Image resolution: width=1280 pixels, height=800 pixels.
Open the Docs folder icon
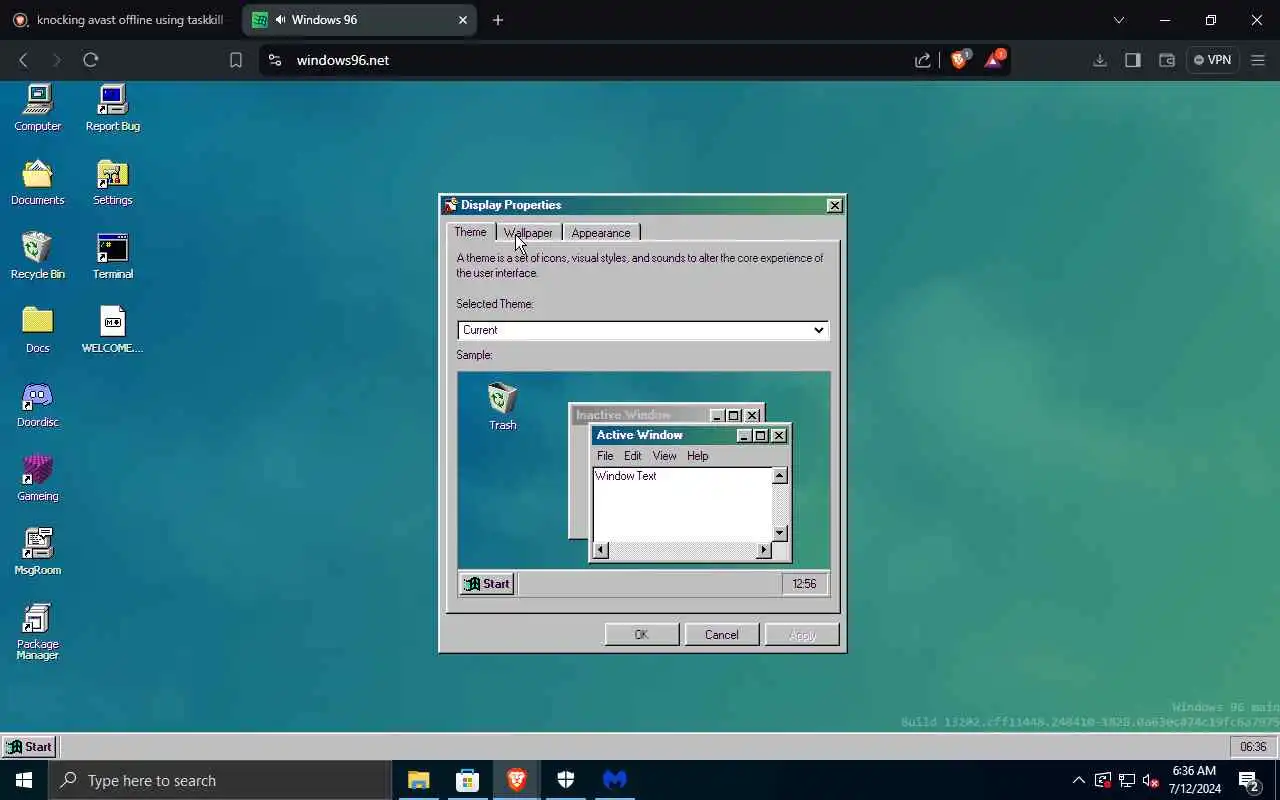[x=37, y=330]
